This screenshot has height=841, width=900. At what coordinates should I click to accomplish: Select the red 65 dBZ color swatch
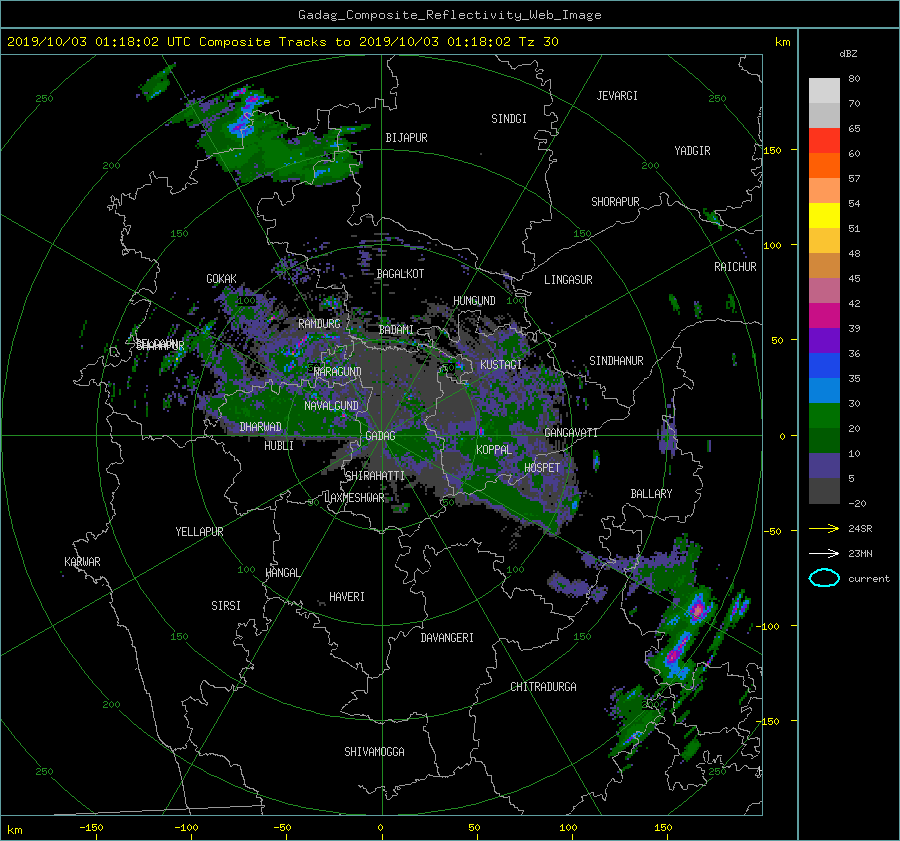(824, 140)
